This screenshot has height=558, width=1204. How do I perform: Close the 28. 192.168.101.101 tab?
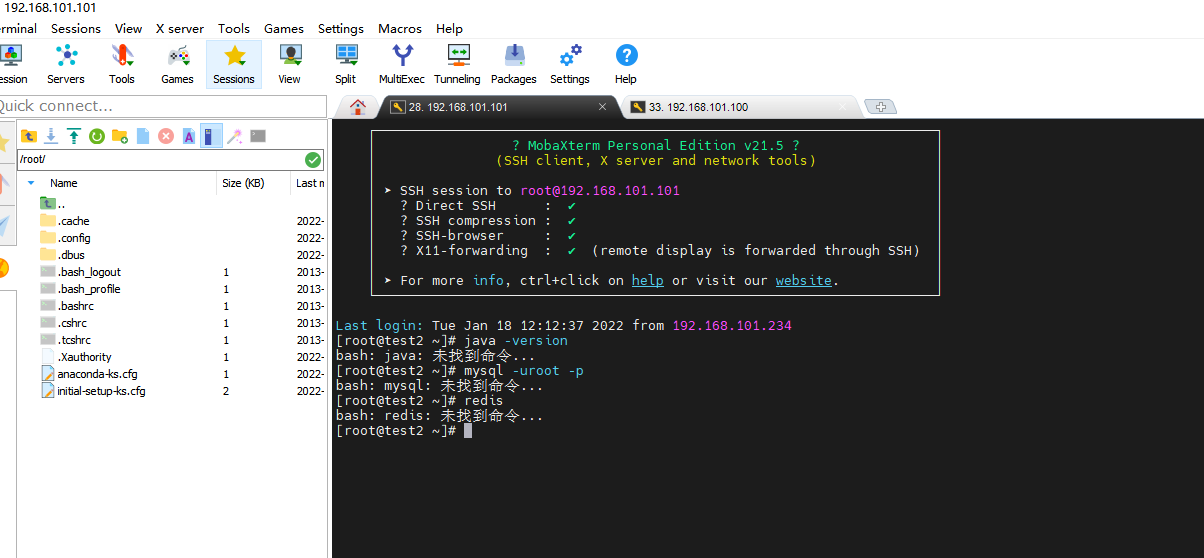602,107
